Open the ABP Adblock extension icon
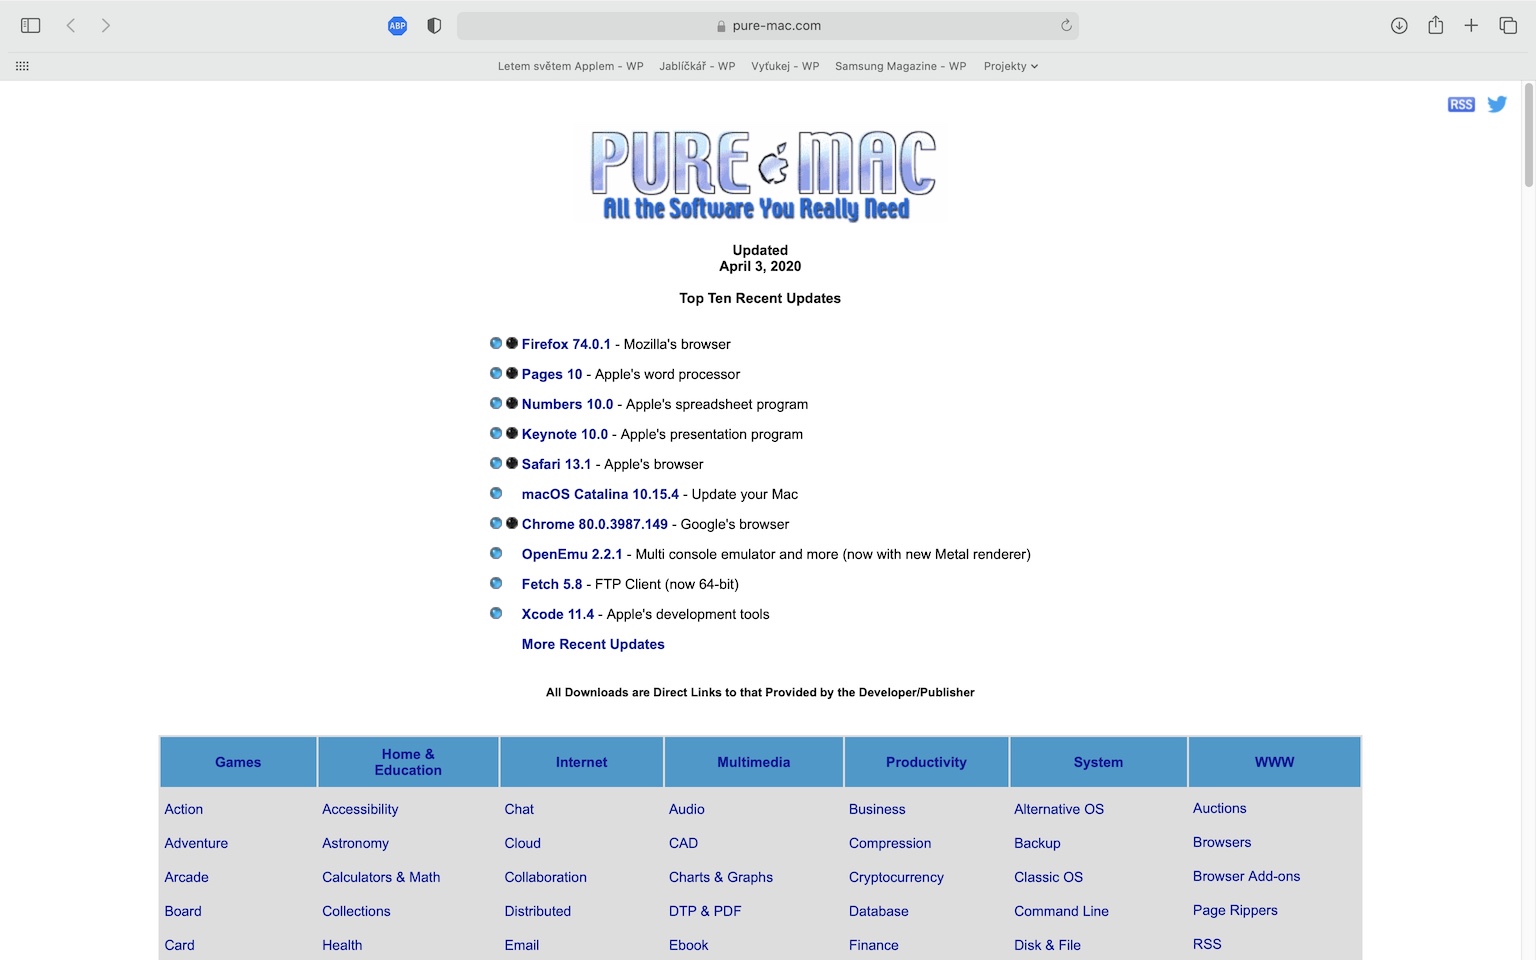This screenshot has height=960, width=1536. point(397,26)
